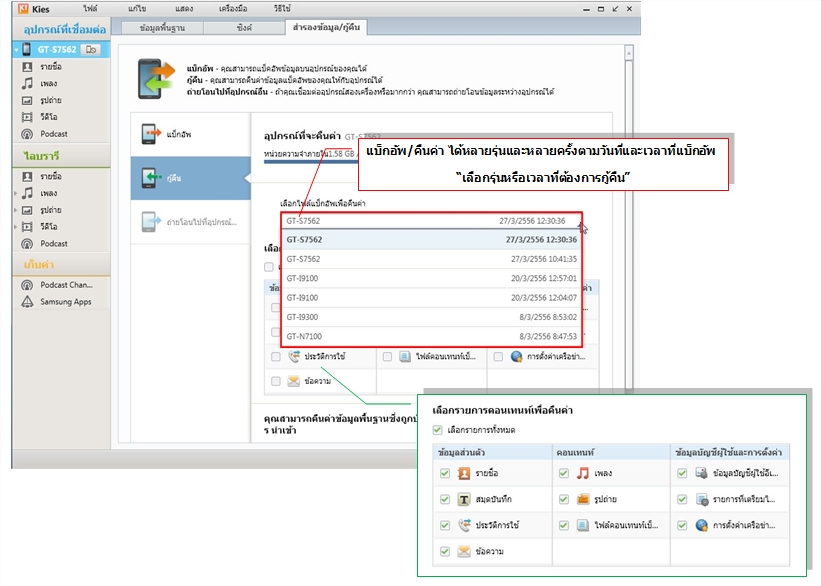This screenshot has height=586, width=821.
Task: Uncheck the call history checkbox in popup
Action: click(445, 525)
